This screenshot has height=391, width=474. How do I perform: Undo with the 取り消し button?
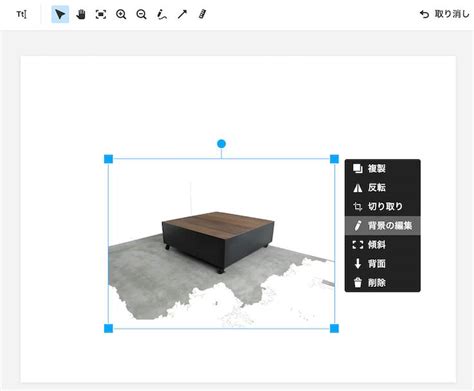click(x=444, y=14)
